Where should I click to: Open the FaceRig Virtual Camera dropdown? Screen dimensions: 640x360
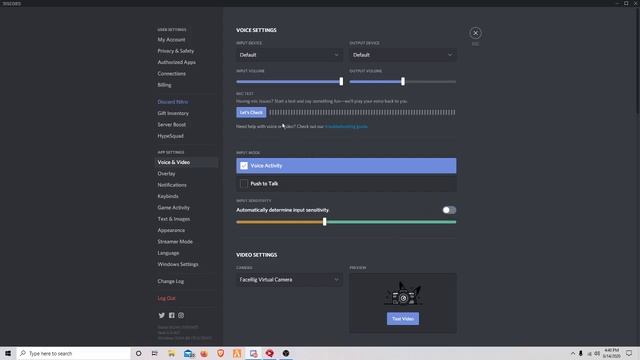tap(289, 280)
